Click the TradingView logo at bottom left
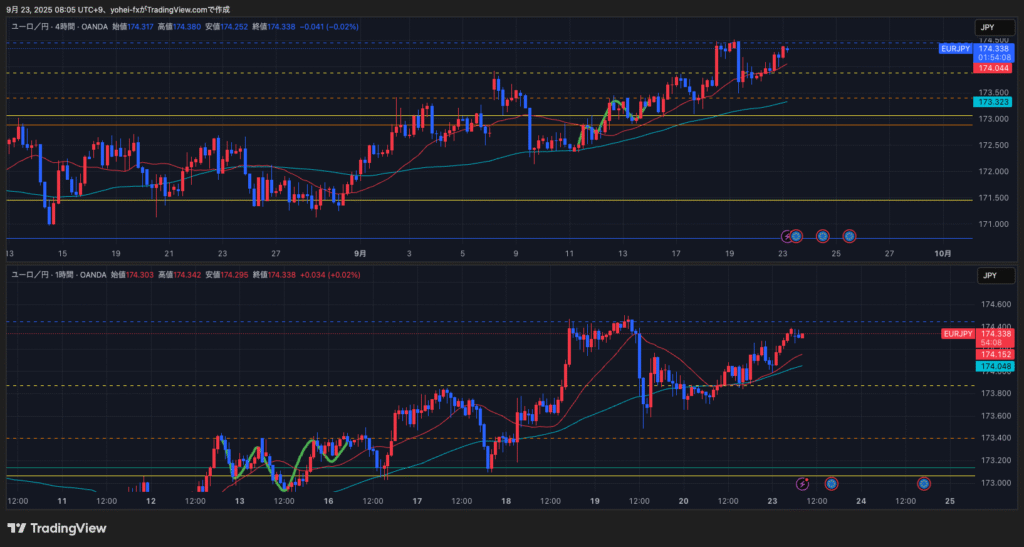Image resolution: width=1024 pixels, height=547 pixels. [x=57, y=528]
